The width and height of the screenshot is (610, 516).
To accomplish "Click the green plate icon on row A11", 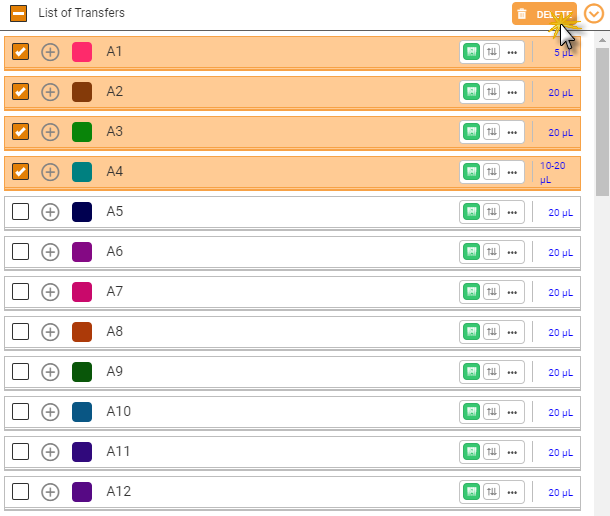I will pyautogui.click(x=471, y=452).
